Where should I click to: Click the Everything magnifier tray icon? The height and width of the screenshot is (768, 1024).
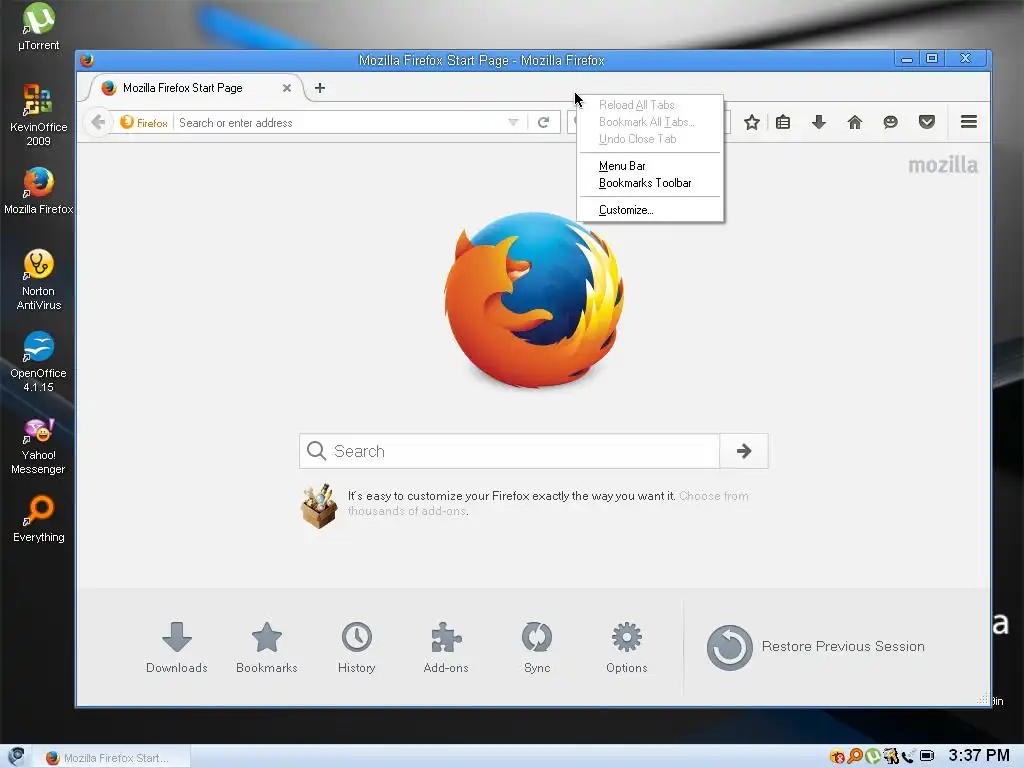pyautogui.click(x=855, y=756)
